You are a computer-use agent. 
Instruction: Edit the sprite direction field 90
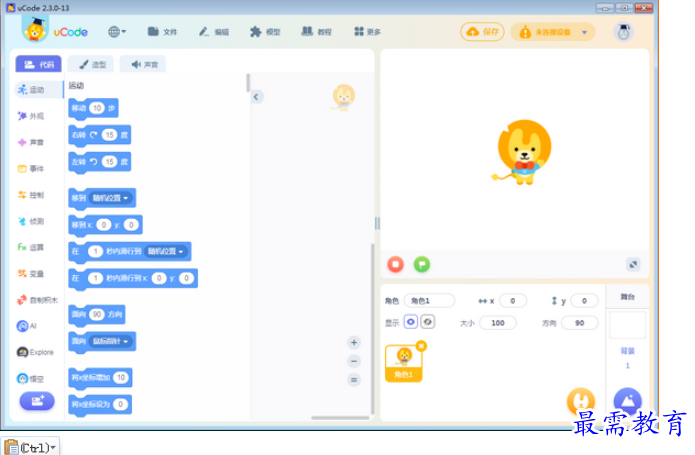coord(579,323)
